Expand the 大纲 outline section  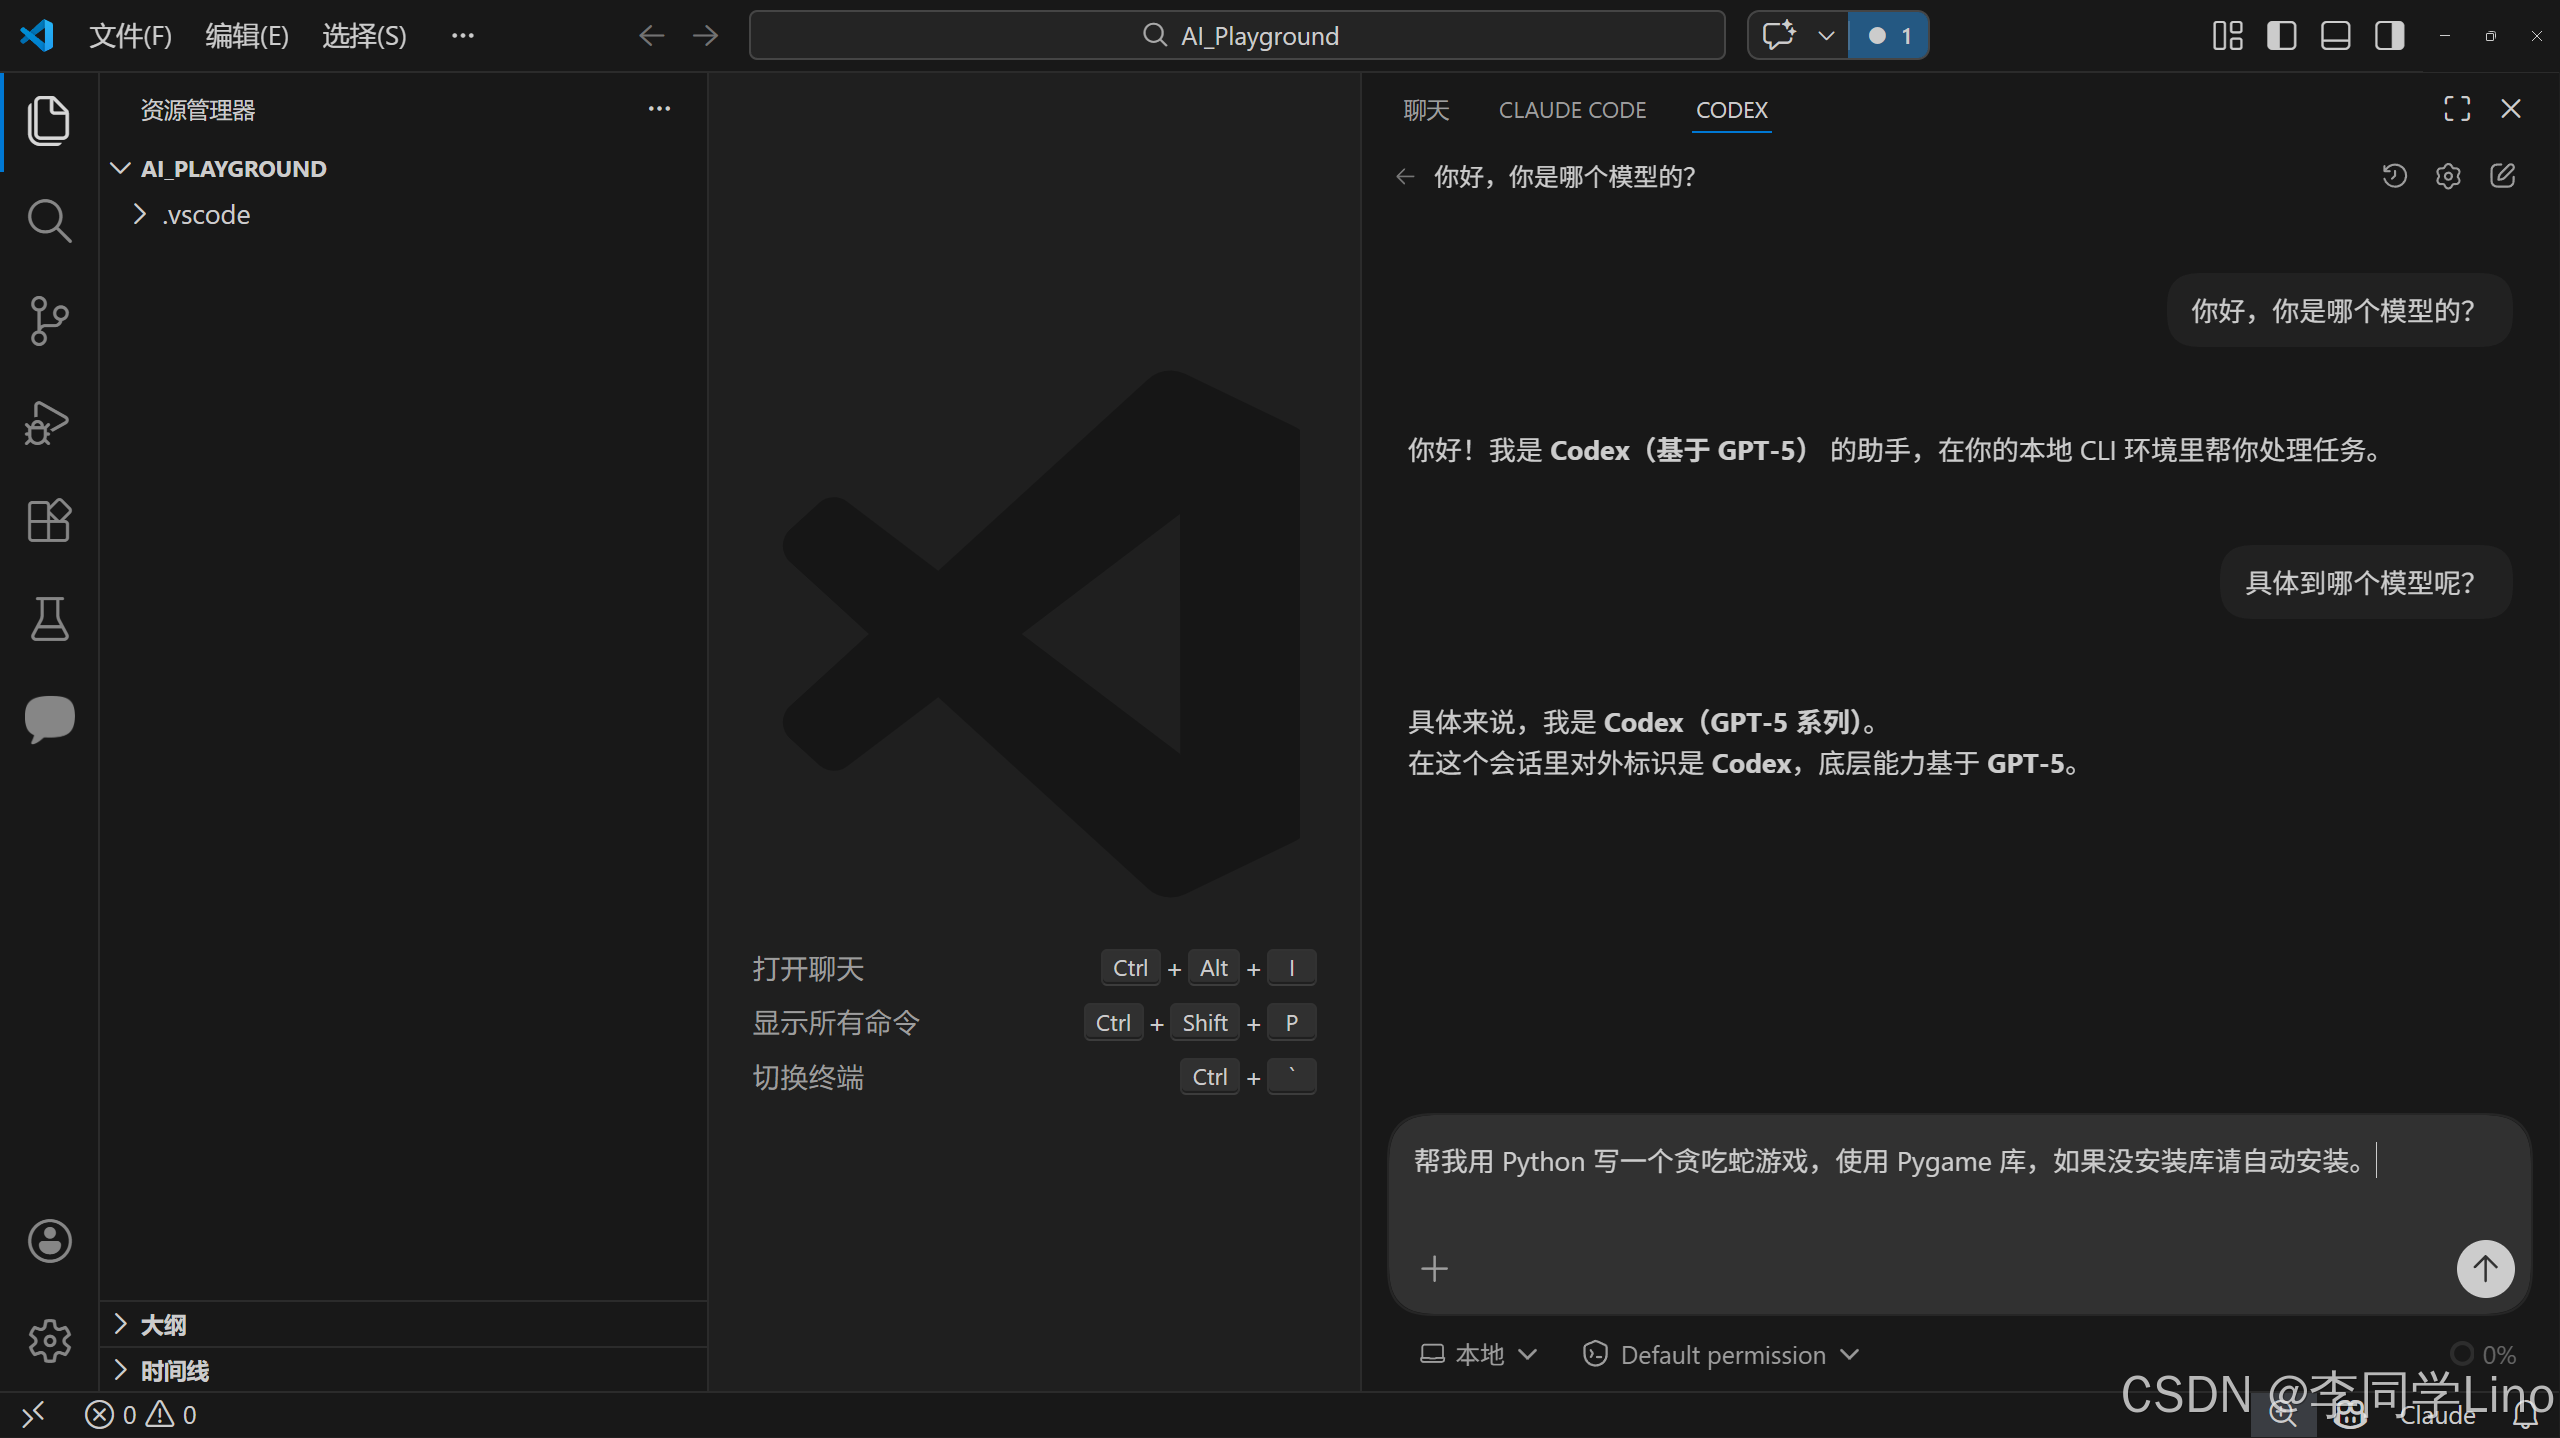coord(163,1325)
